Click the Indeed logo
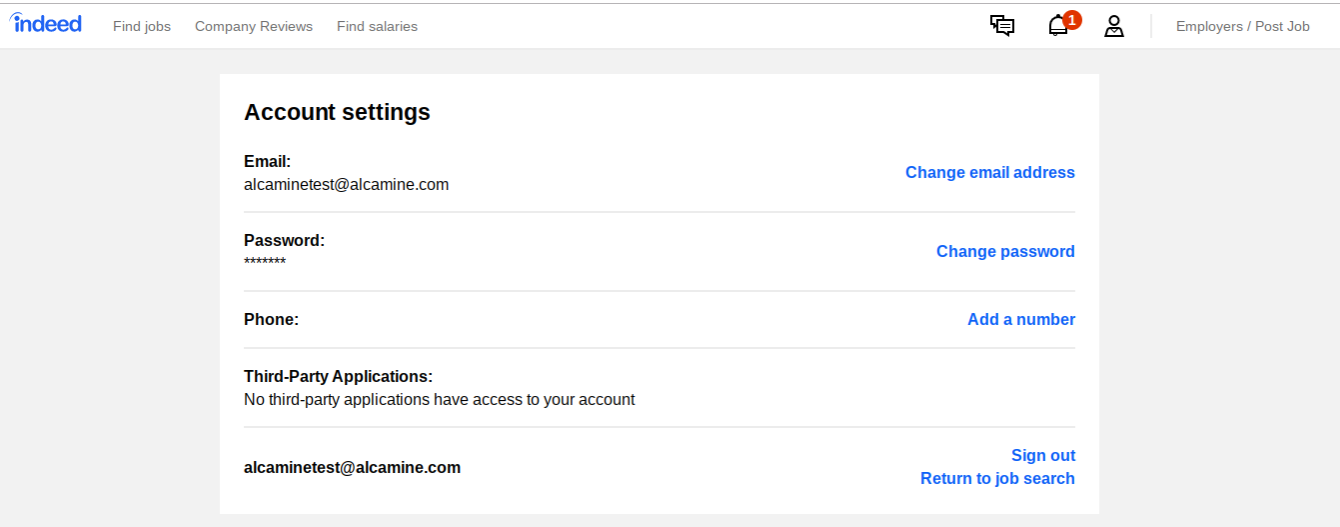The height and width of the screenshot is (527, 1340). [x=46, y=24]
